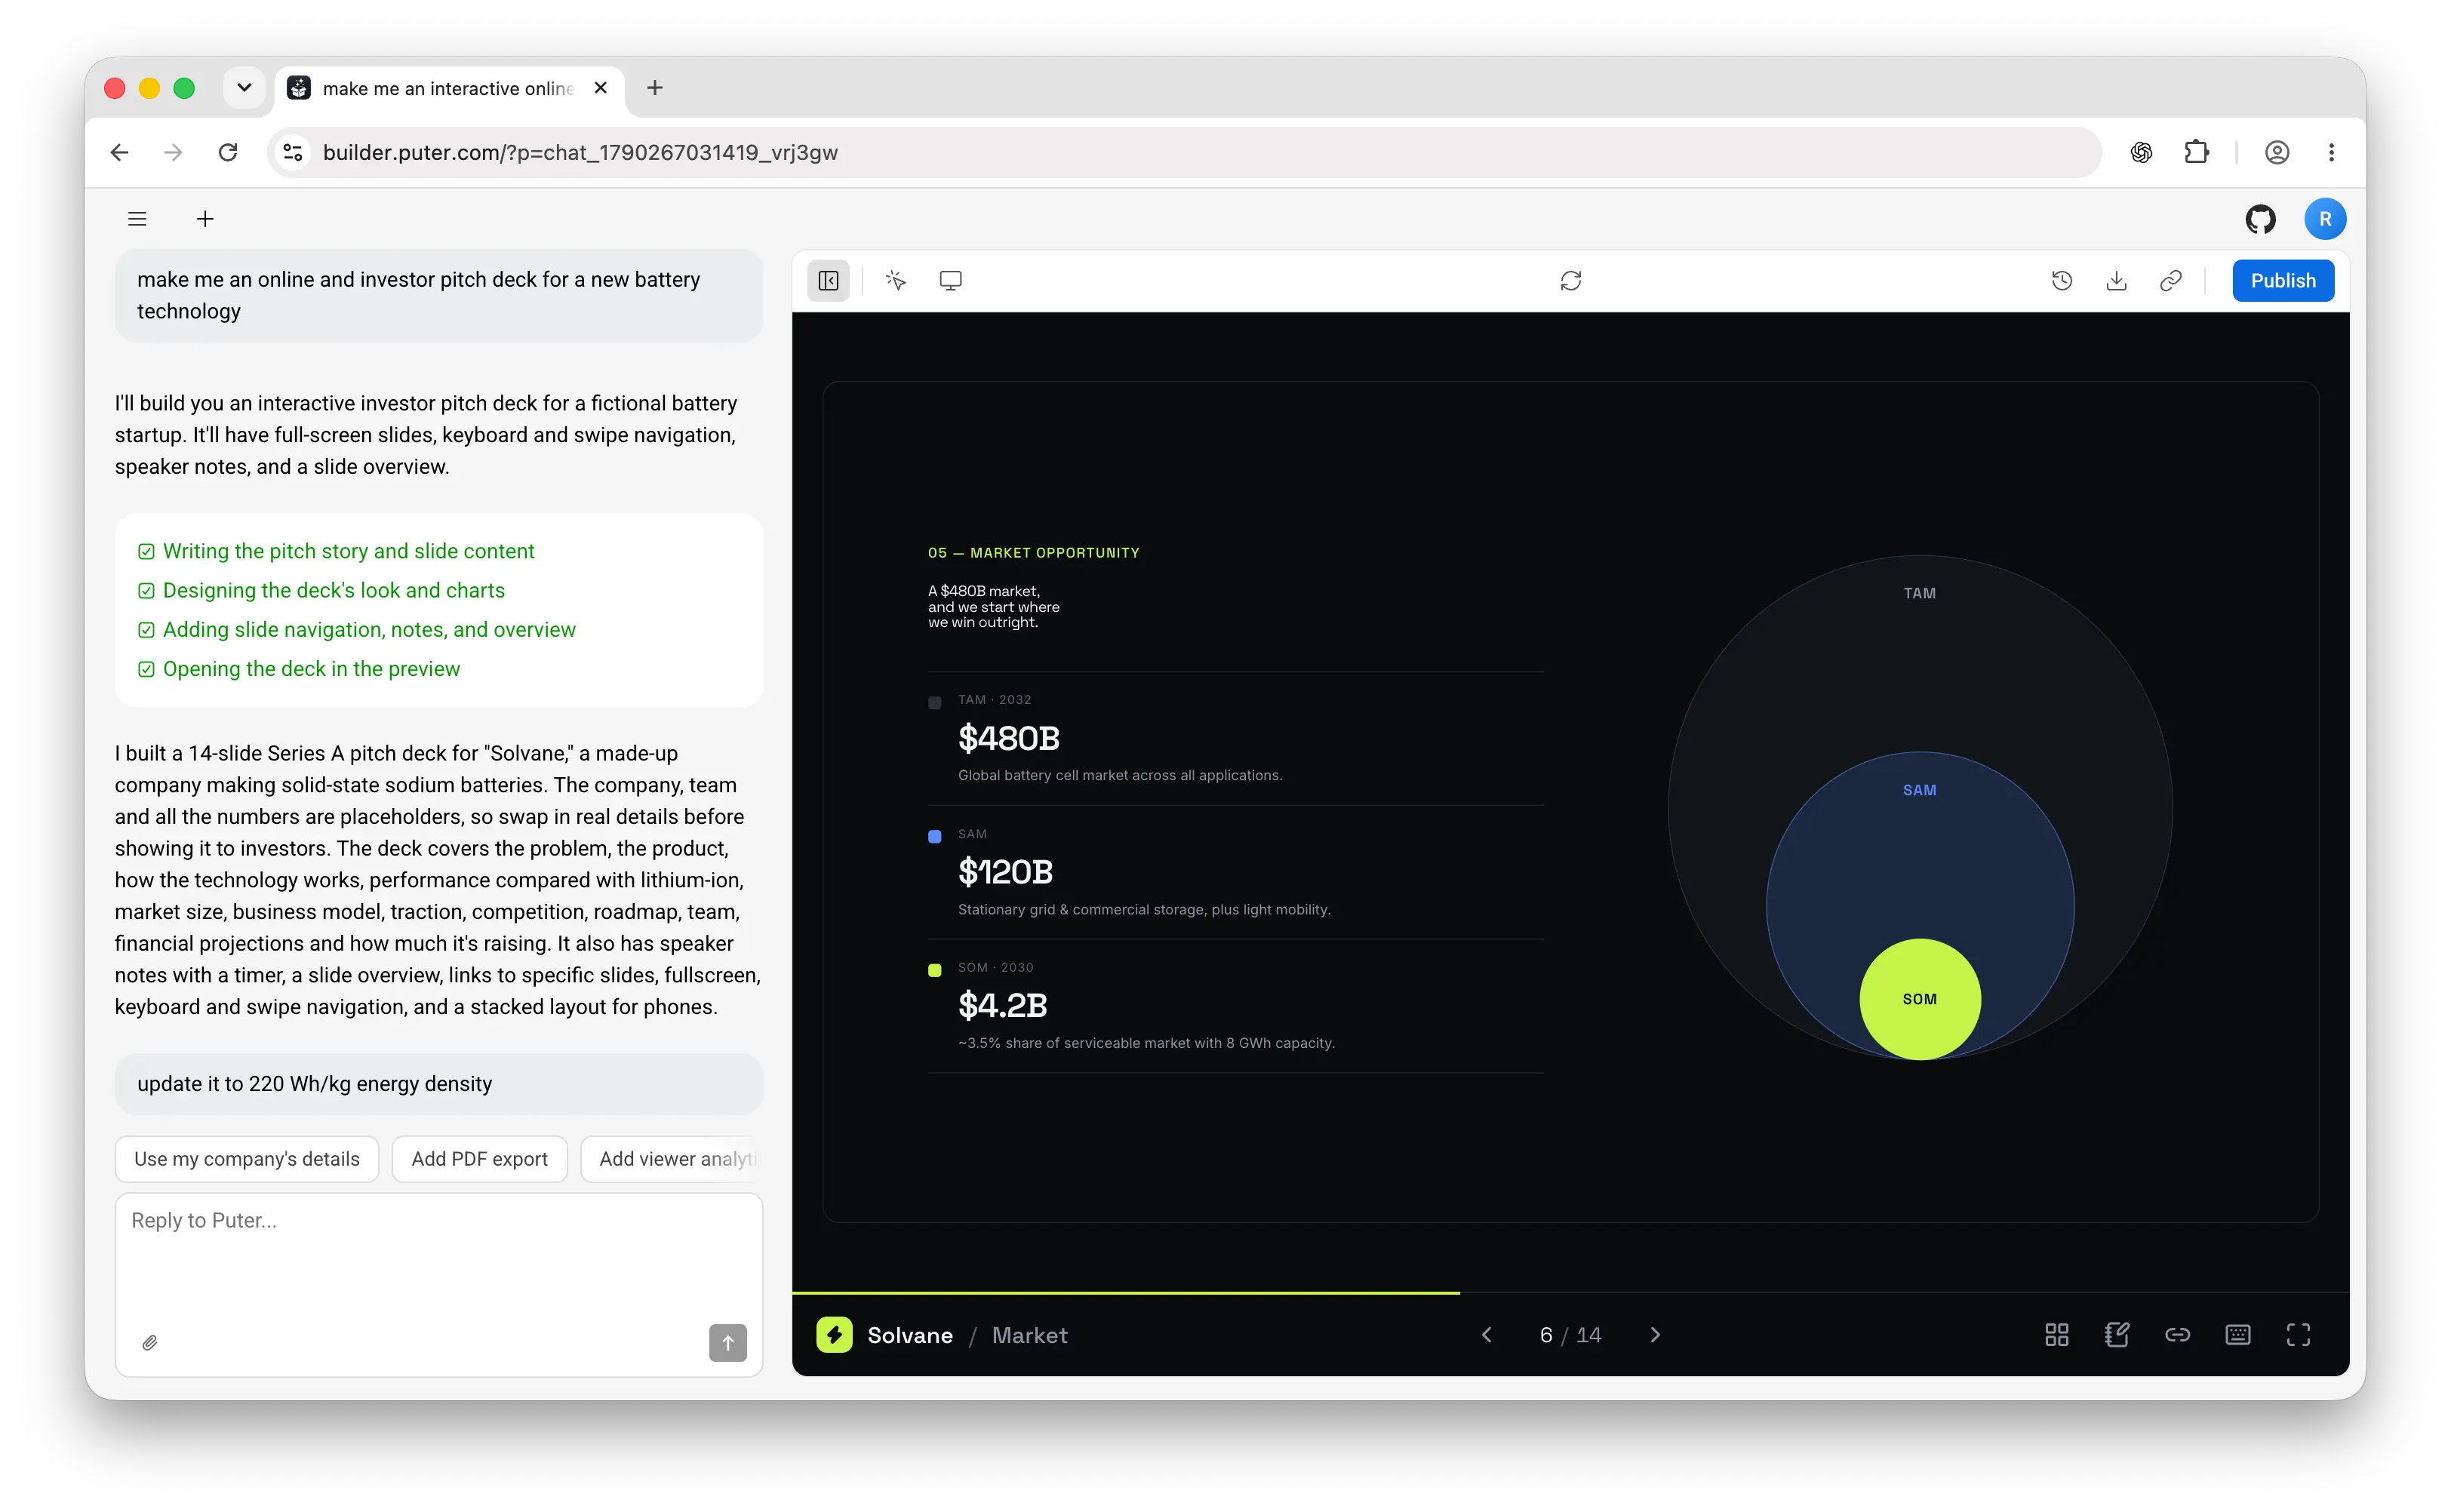
Task: Open speaker notes in the deck
Action: coord(2116,1335)
